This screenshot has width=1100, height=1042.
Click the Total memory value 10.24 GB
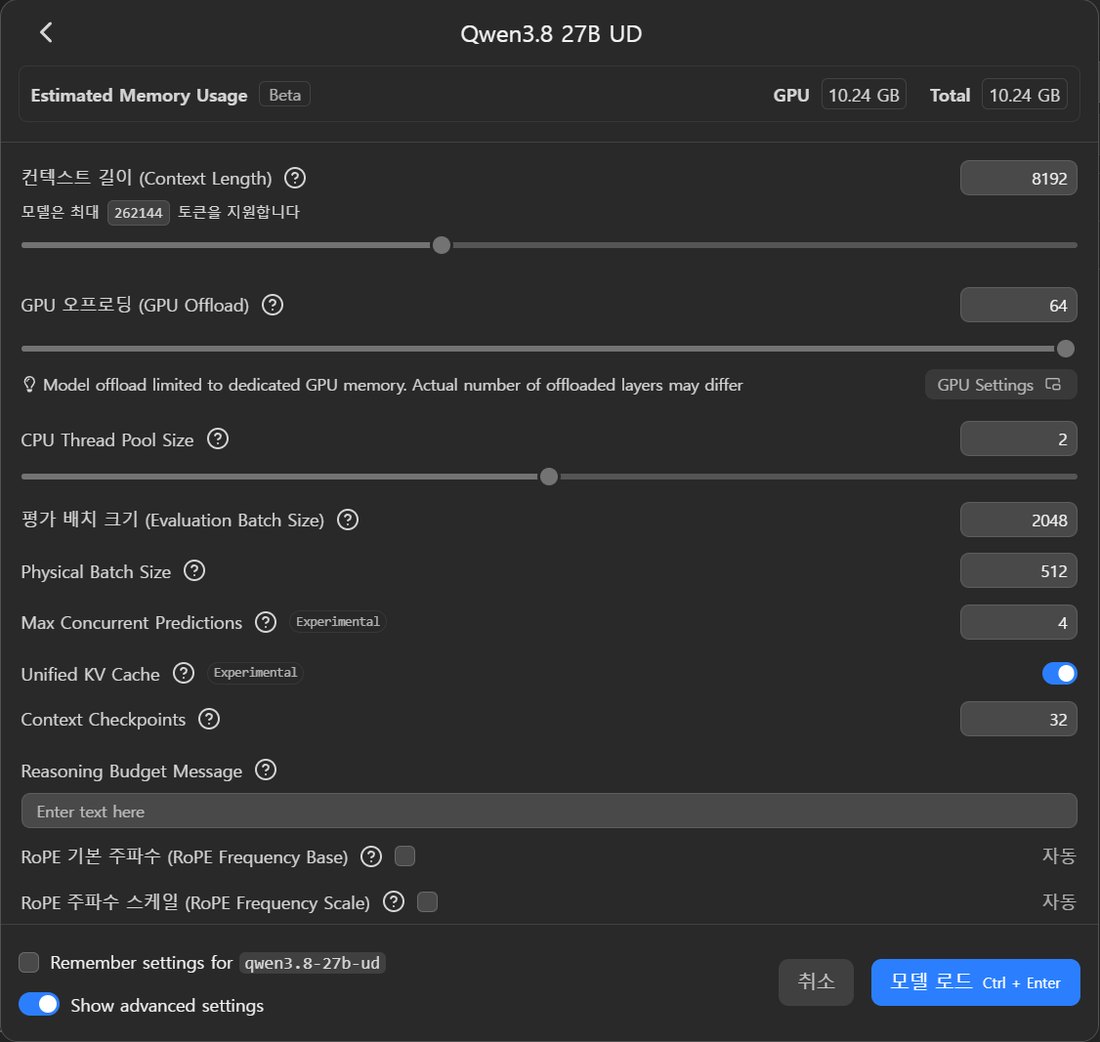click(1024, 95)
